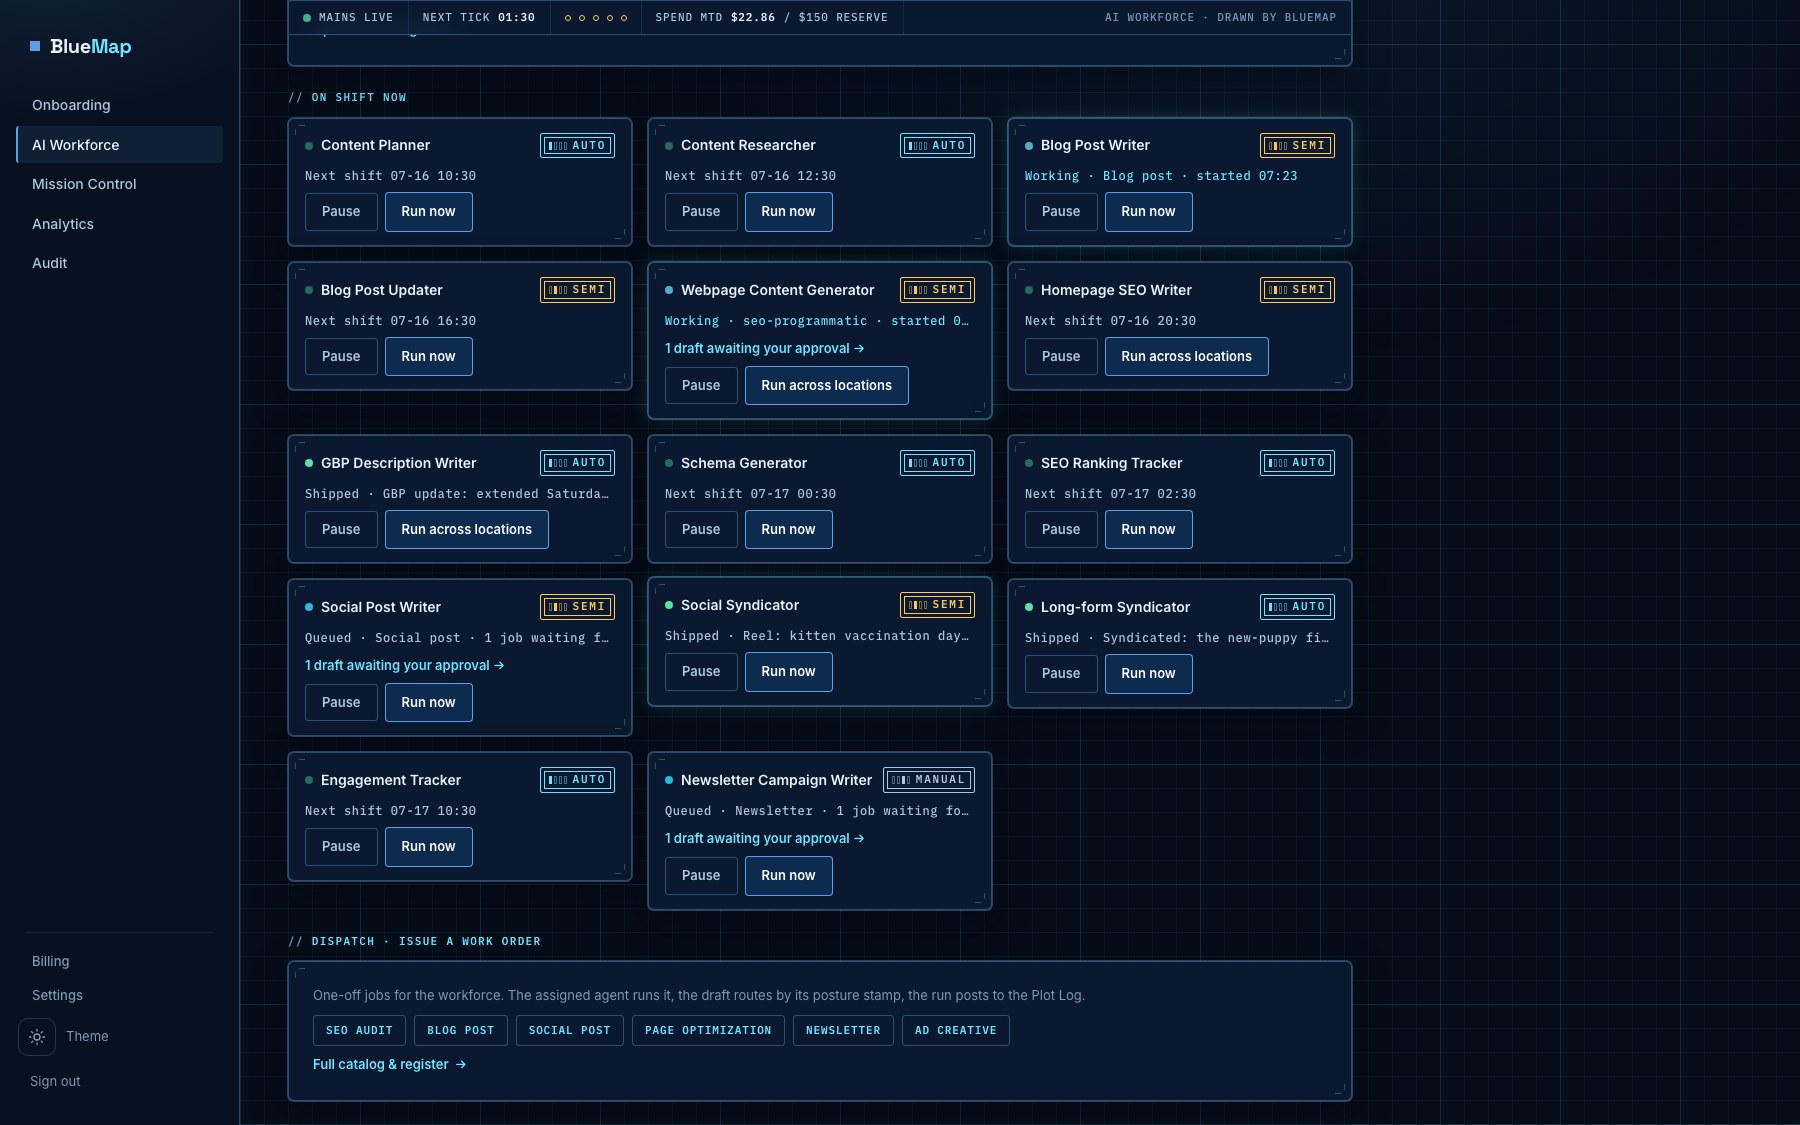The width and height of the screenshot is (1800, 1125).
Task: Issue an SEO AUDIT work order
Action: tap(359, 1031)
